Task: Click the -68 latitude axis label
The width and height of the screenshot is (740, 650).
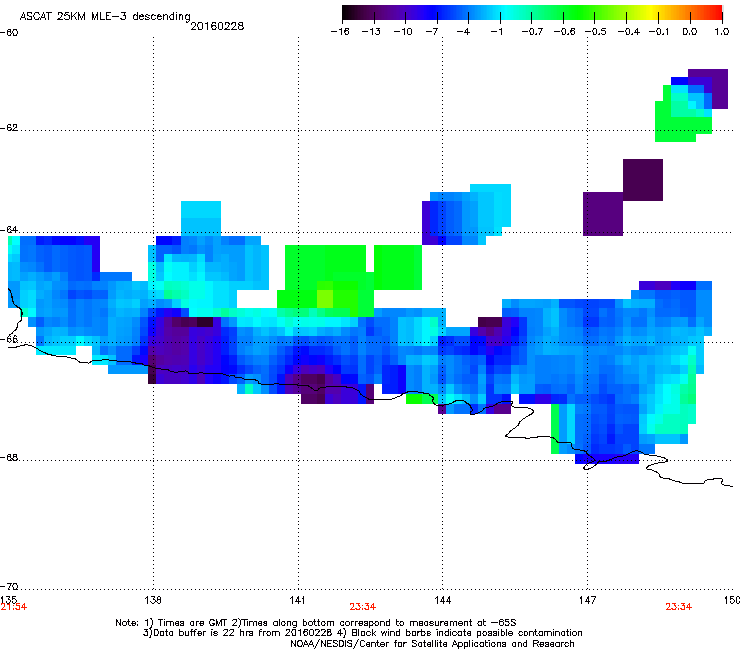Action: pyautogui.click(x=9, y=458)
